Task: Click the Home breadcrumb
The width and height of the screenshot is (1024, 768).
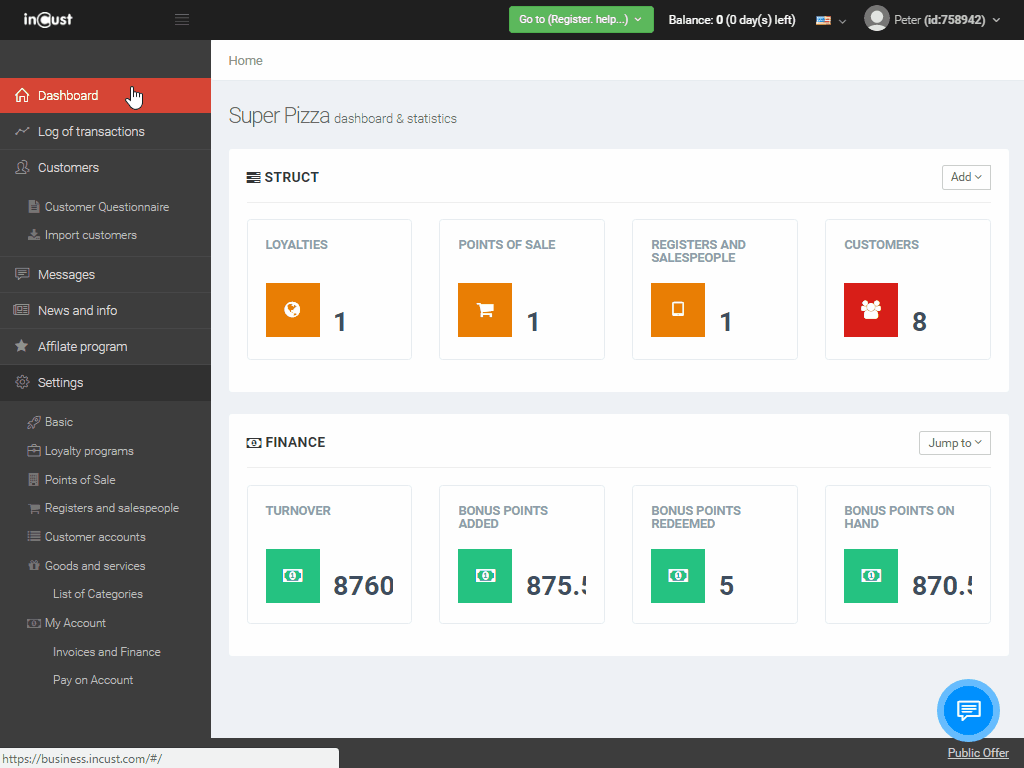Action: pos(245,61)
